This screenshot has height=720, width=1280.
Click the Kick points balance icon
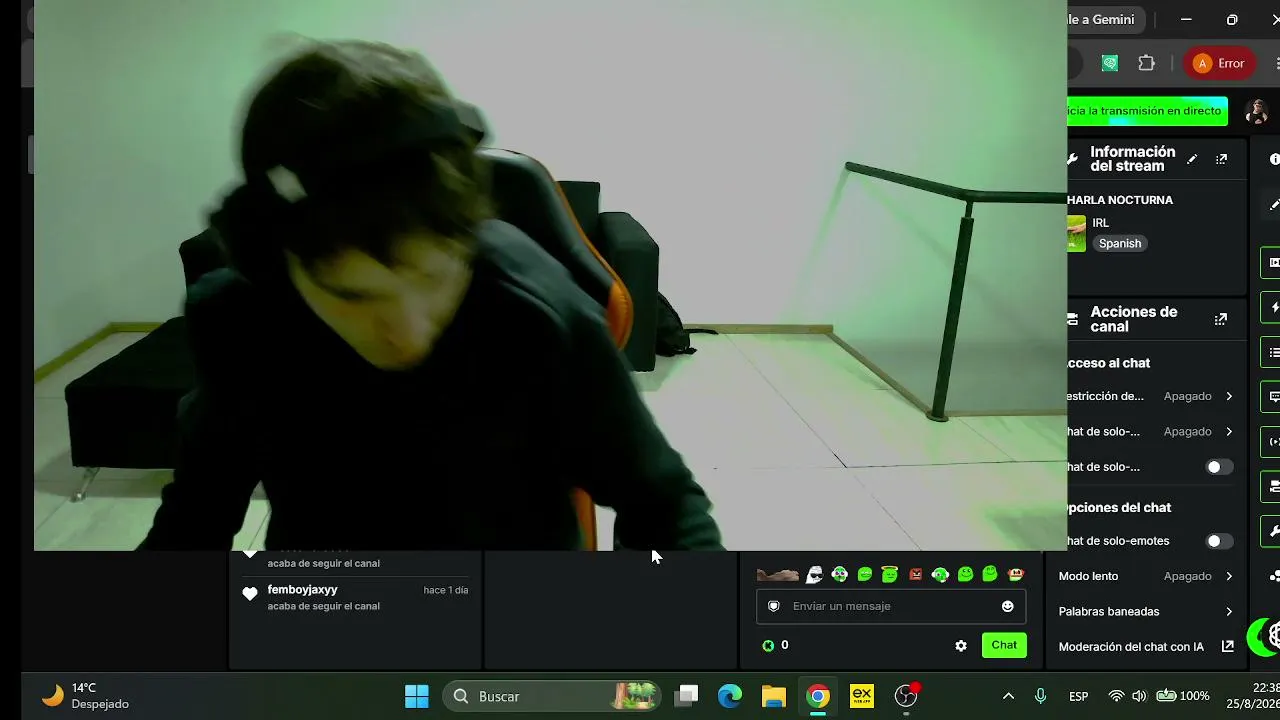[x=768, y=646]
